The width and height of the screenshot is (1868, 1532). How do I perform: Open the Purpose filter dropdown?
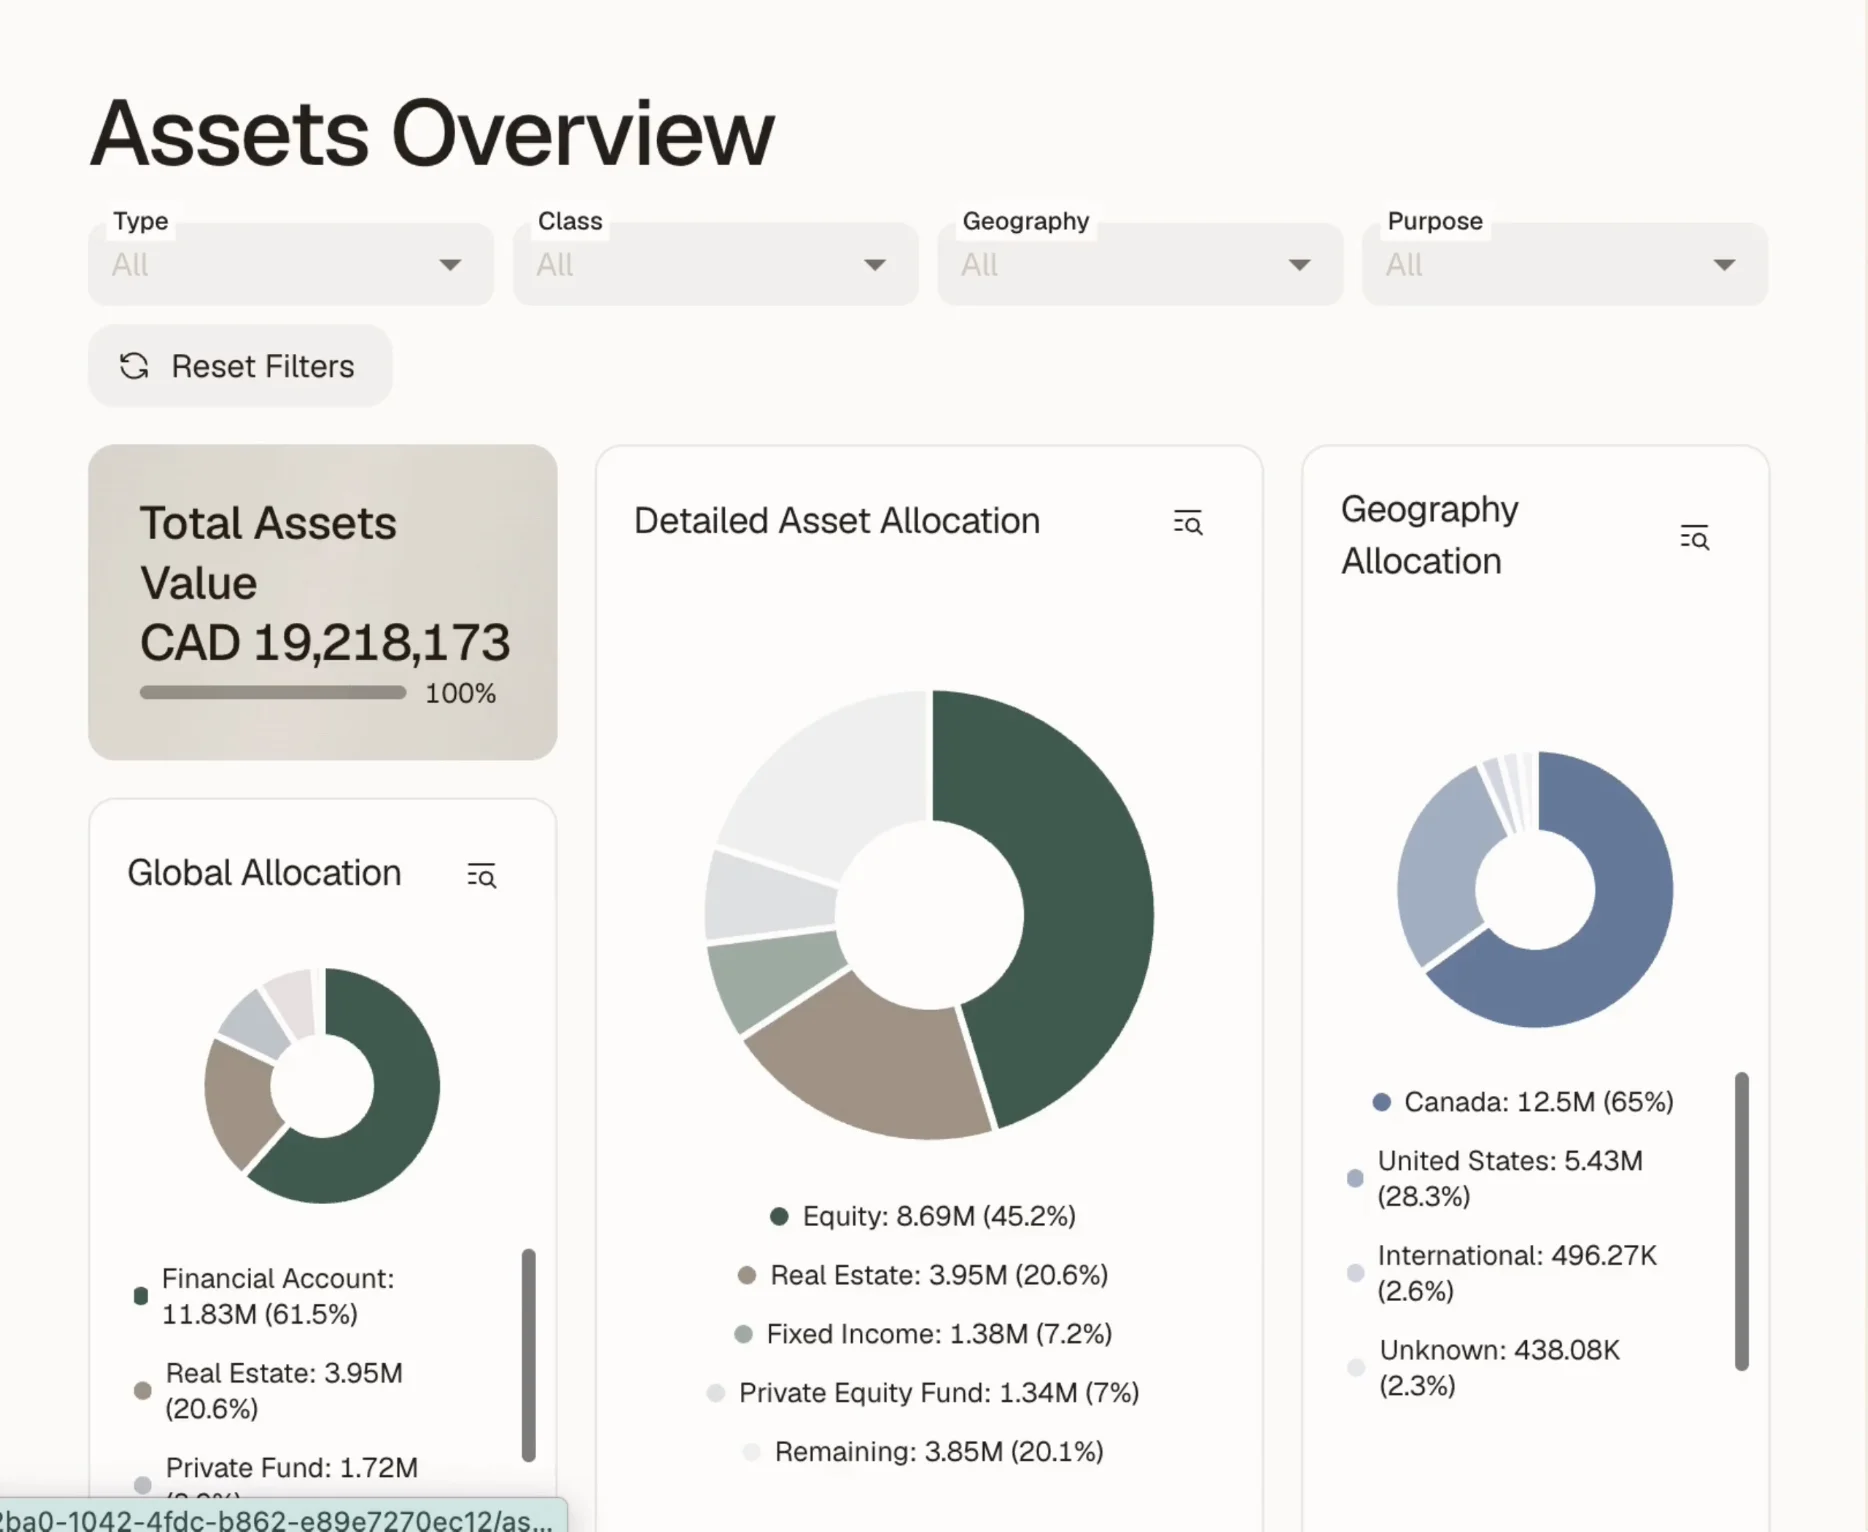point(1565,264)
